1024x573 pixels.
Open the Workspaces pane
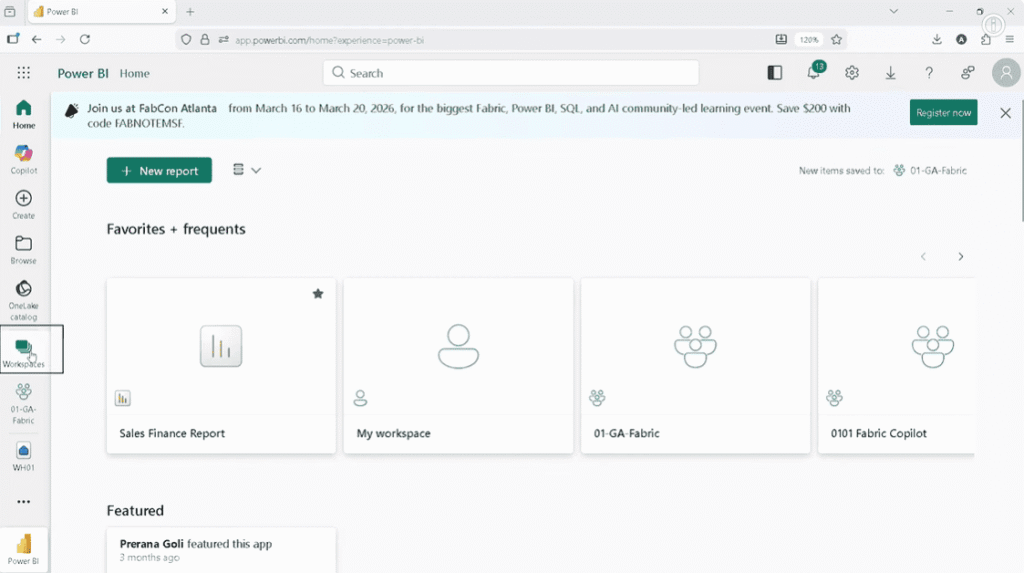pyautogui.click(x=24, y=351)
